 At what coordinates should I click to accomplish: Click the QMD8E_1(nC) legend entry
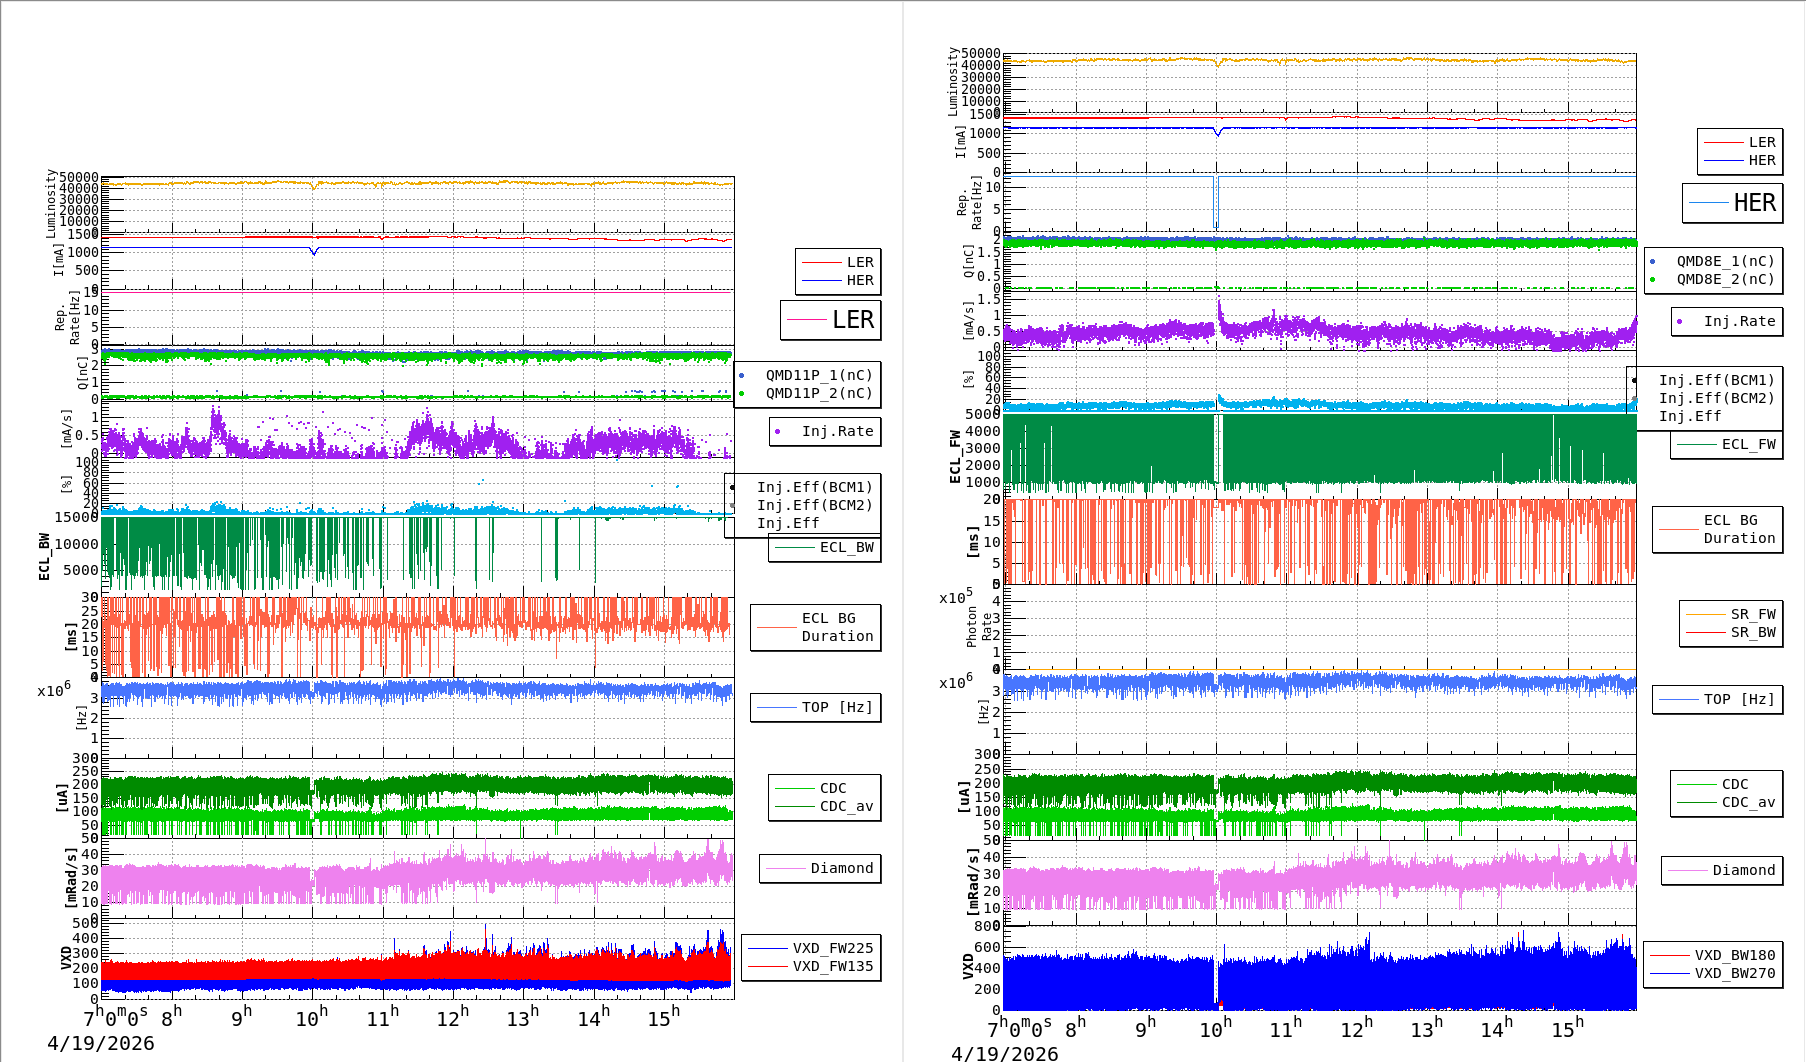(x=1724, y=261)
